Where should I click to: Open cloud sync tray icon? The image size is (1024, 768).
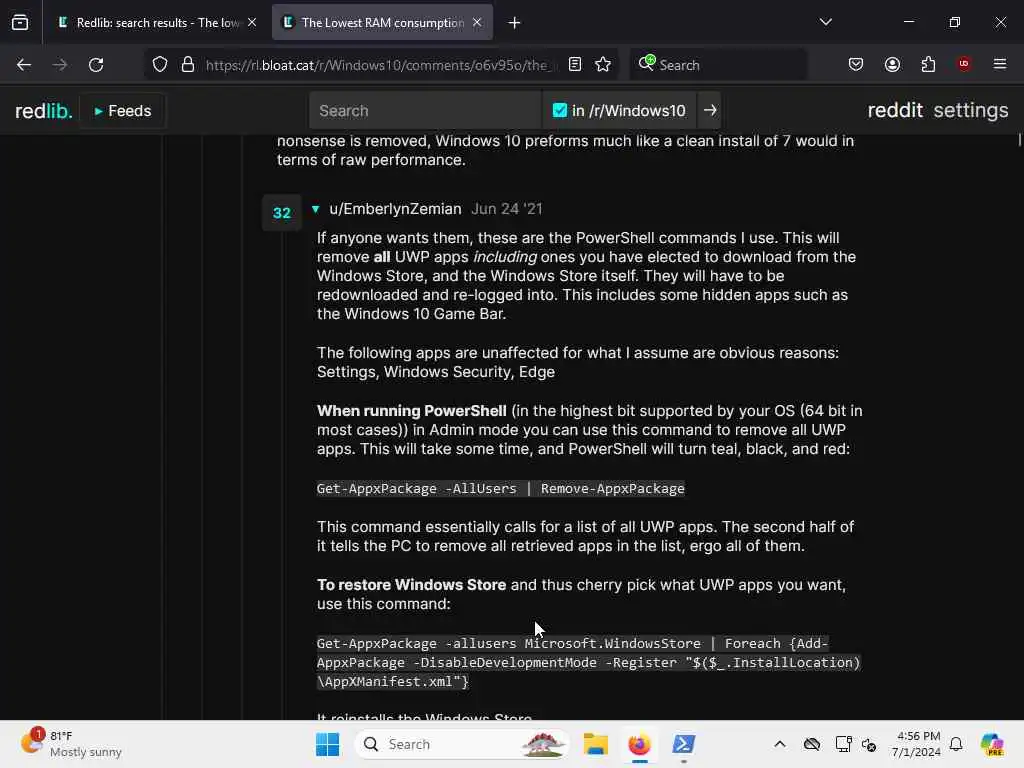812,744
